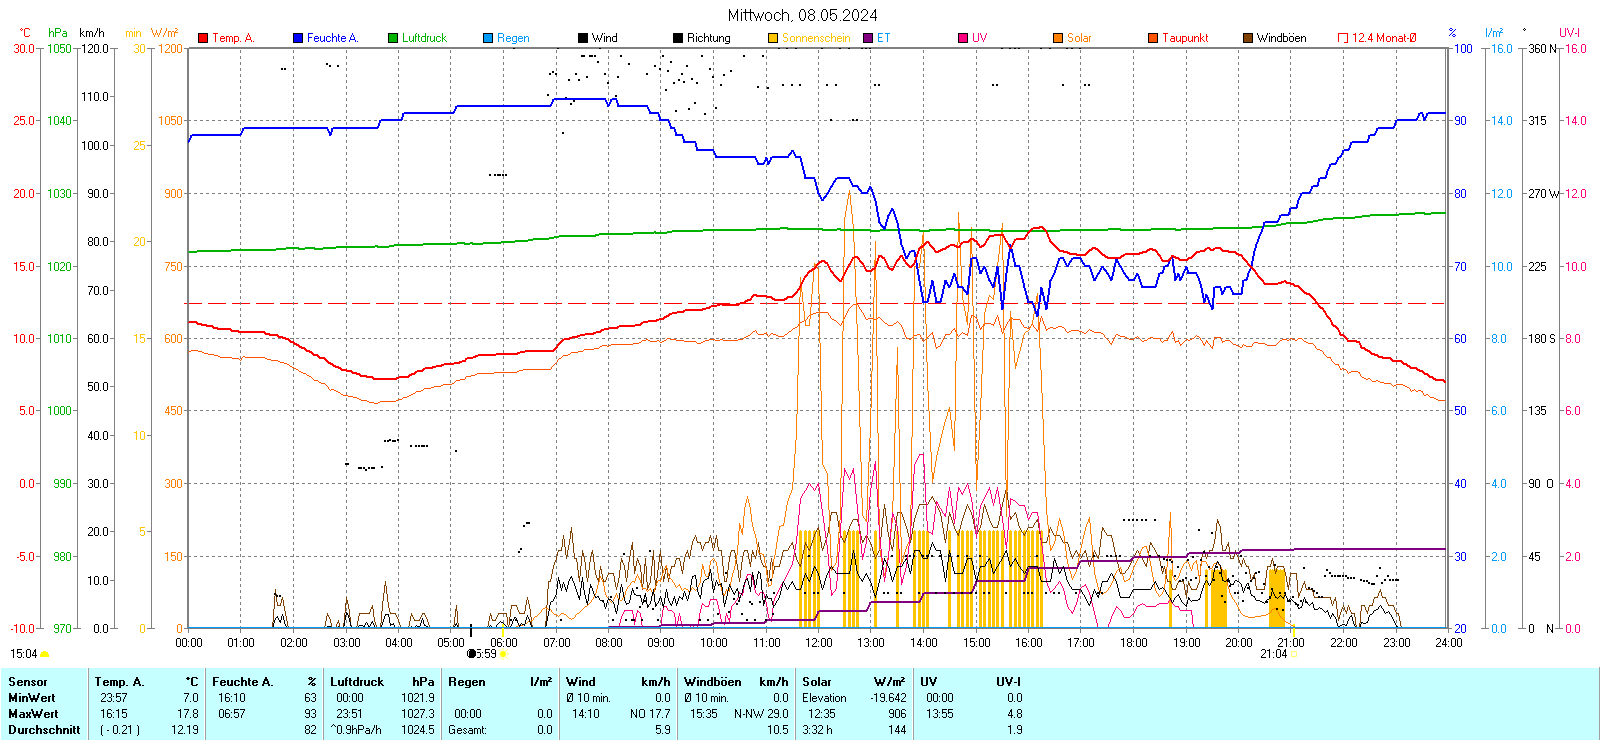Toggle the 12.4 Monat-Ø outlined box
The image size is (1600, 740).
click(x=1343, y=38)
